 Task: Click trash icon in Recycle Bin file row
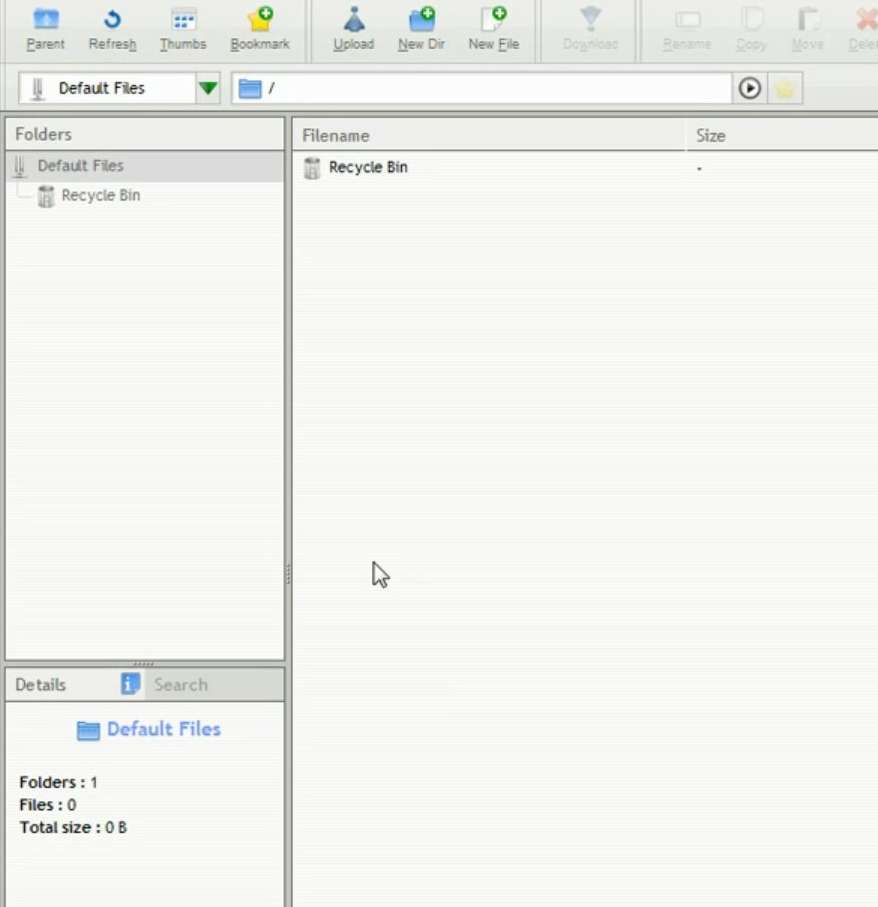click(312, 168)
